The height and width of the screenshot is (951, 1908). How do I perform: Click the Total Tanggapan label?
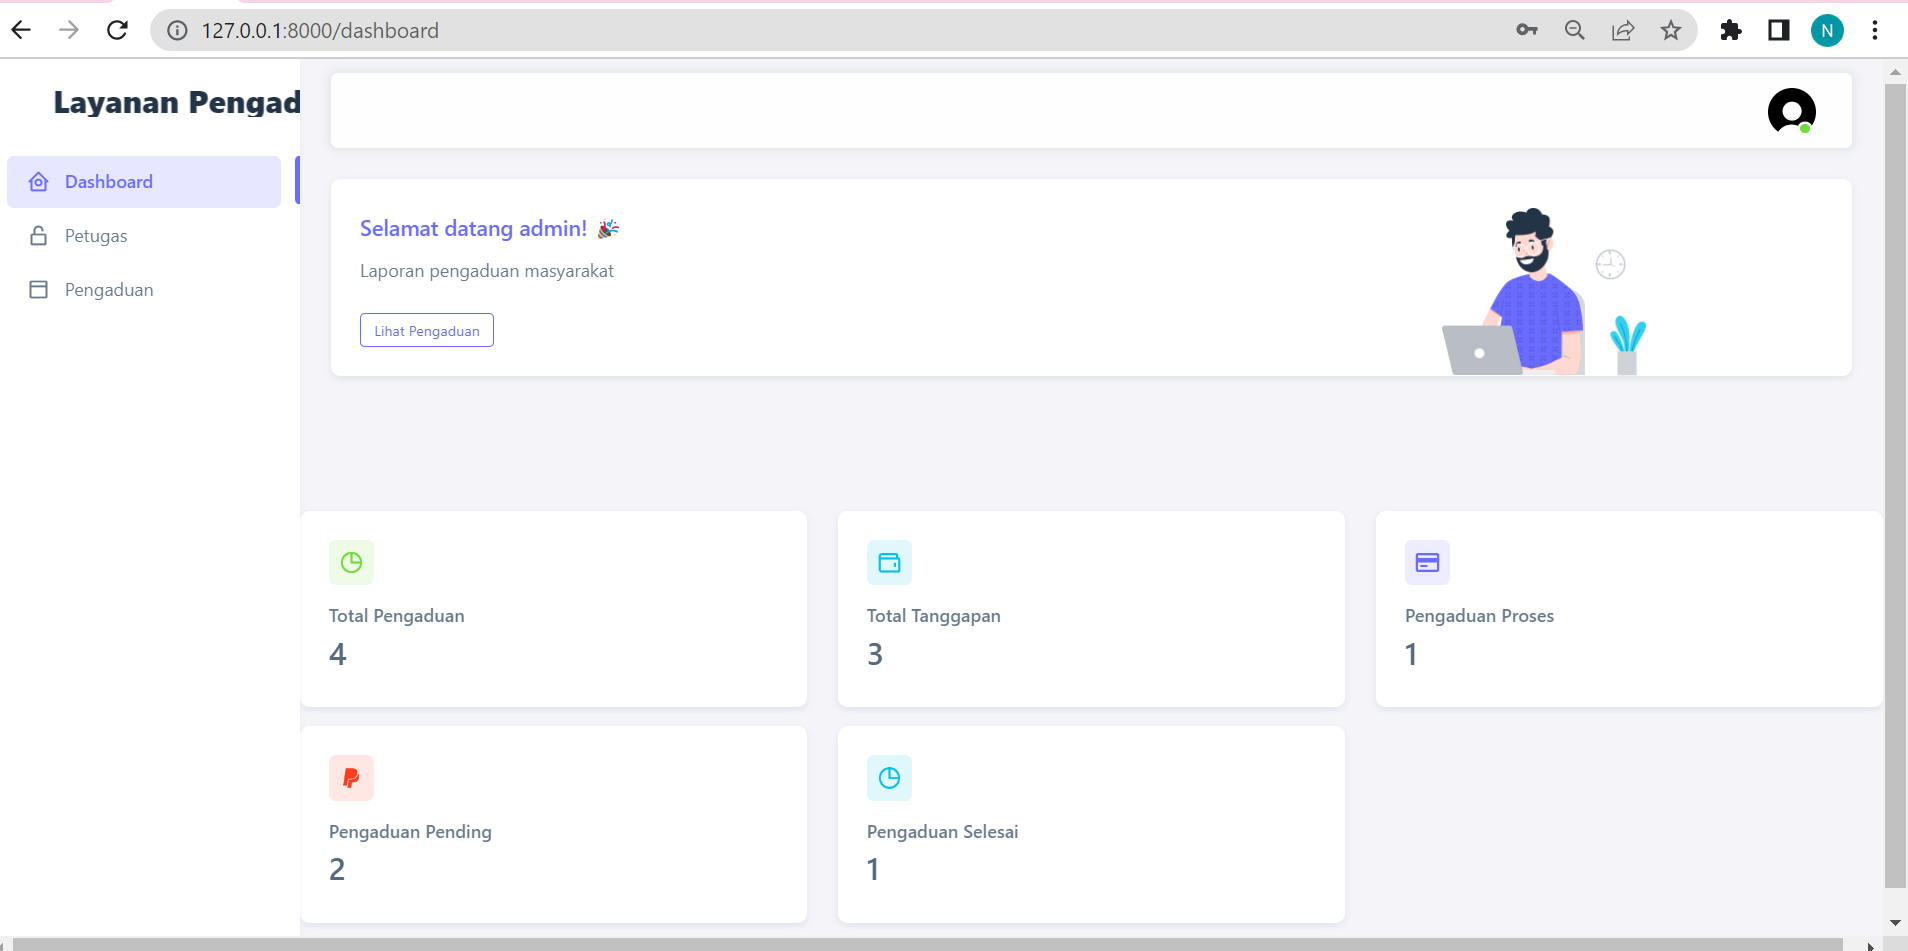tap(934, 616)
